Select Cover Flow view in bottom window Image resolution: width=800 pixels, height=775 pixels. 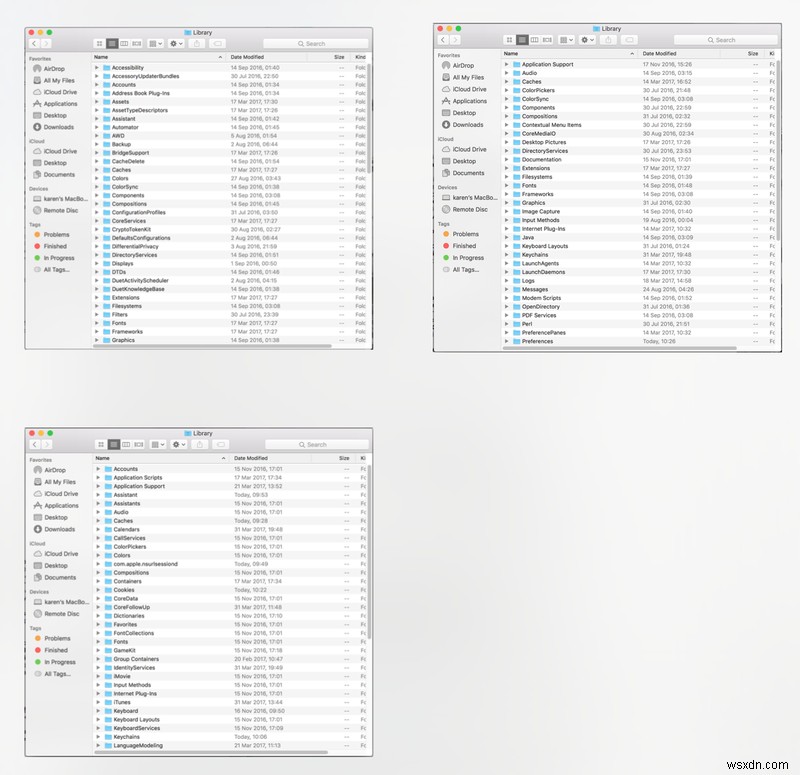[139, 444]
